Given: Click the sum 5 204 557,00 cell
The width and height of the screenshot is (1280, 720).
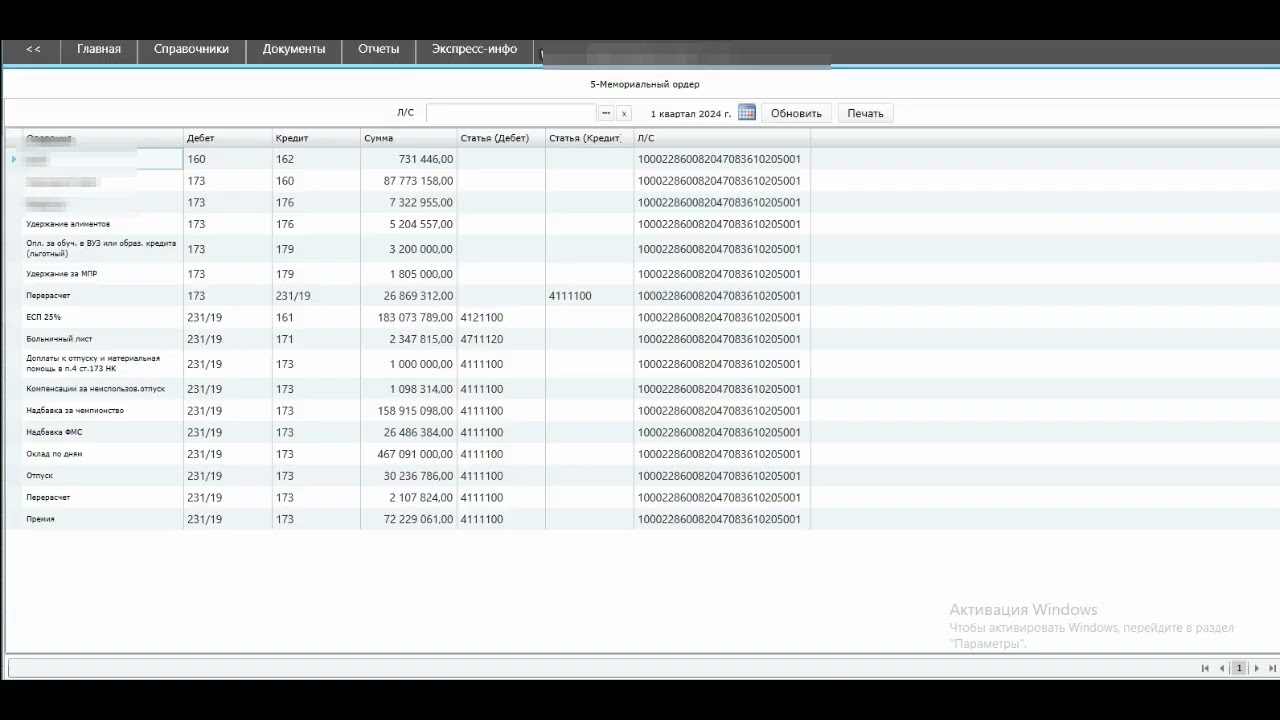Looking at the screenshot, I should [x=408, y=224].
